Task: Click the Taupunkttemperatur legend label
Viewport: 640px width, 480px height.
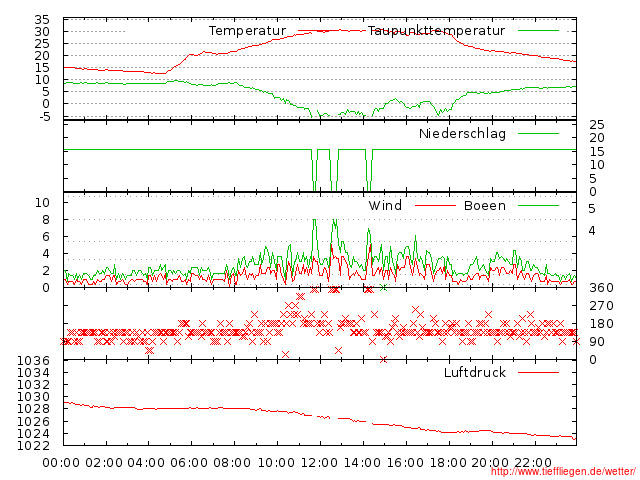Action: (436, 31)
